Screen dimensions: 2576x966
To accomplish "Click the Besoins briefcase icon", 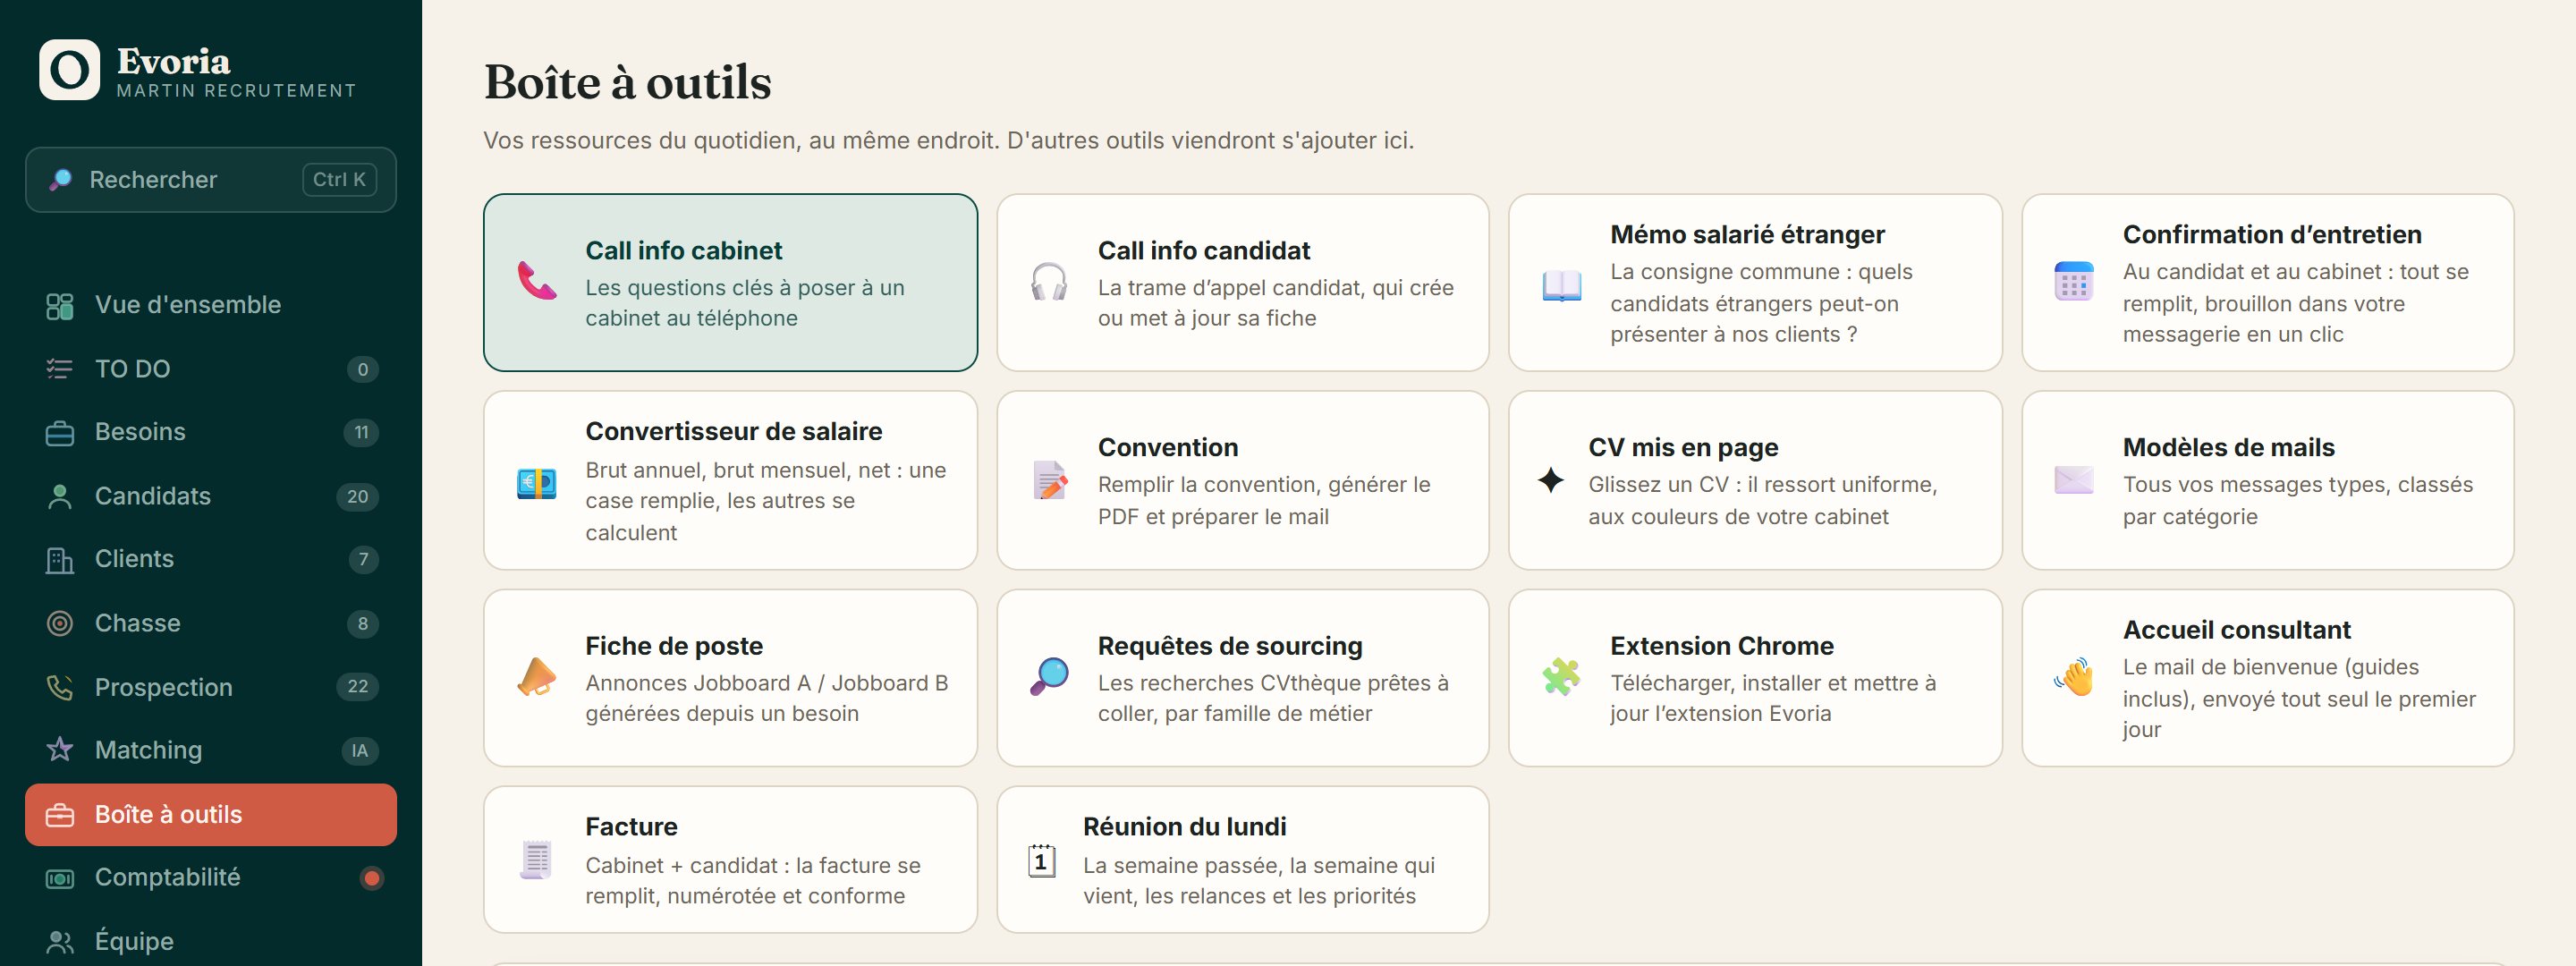I will [60, 433].
